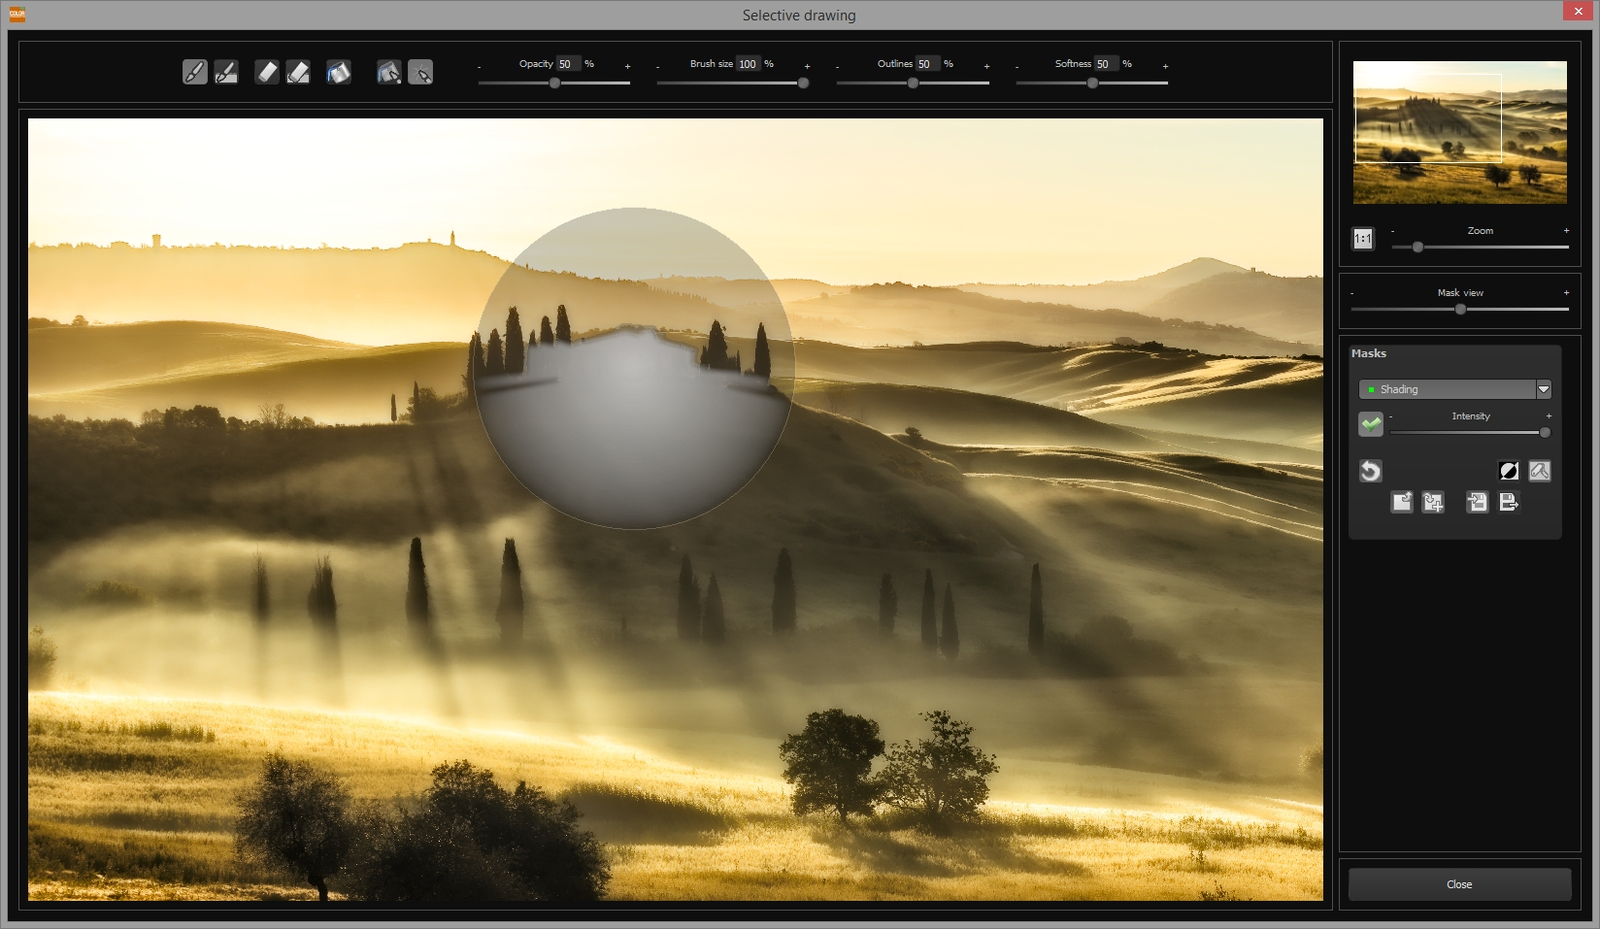Invert the mask with black-white circle icon
Viewport: 1600px width, 929px height.
coord(1509,471)
